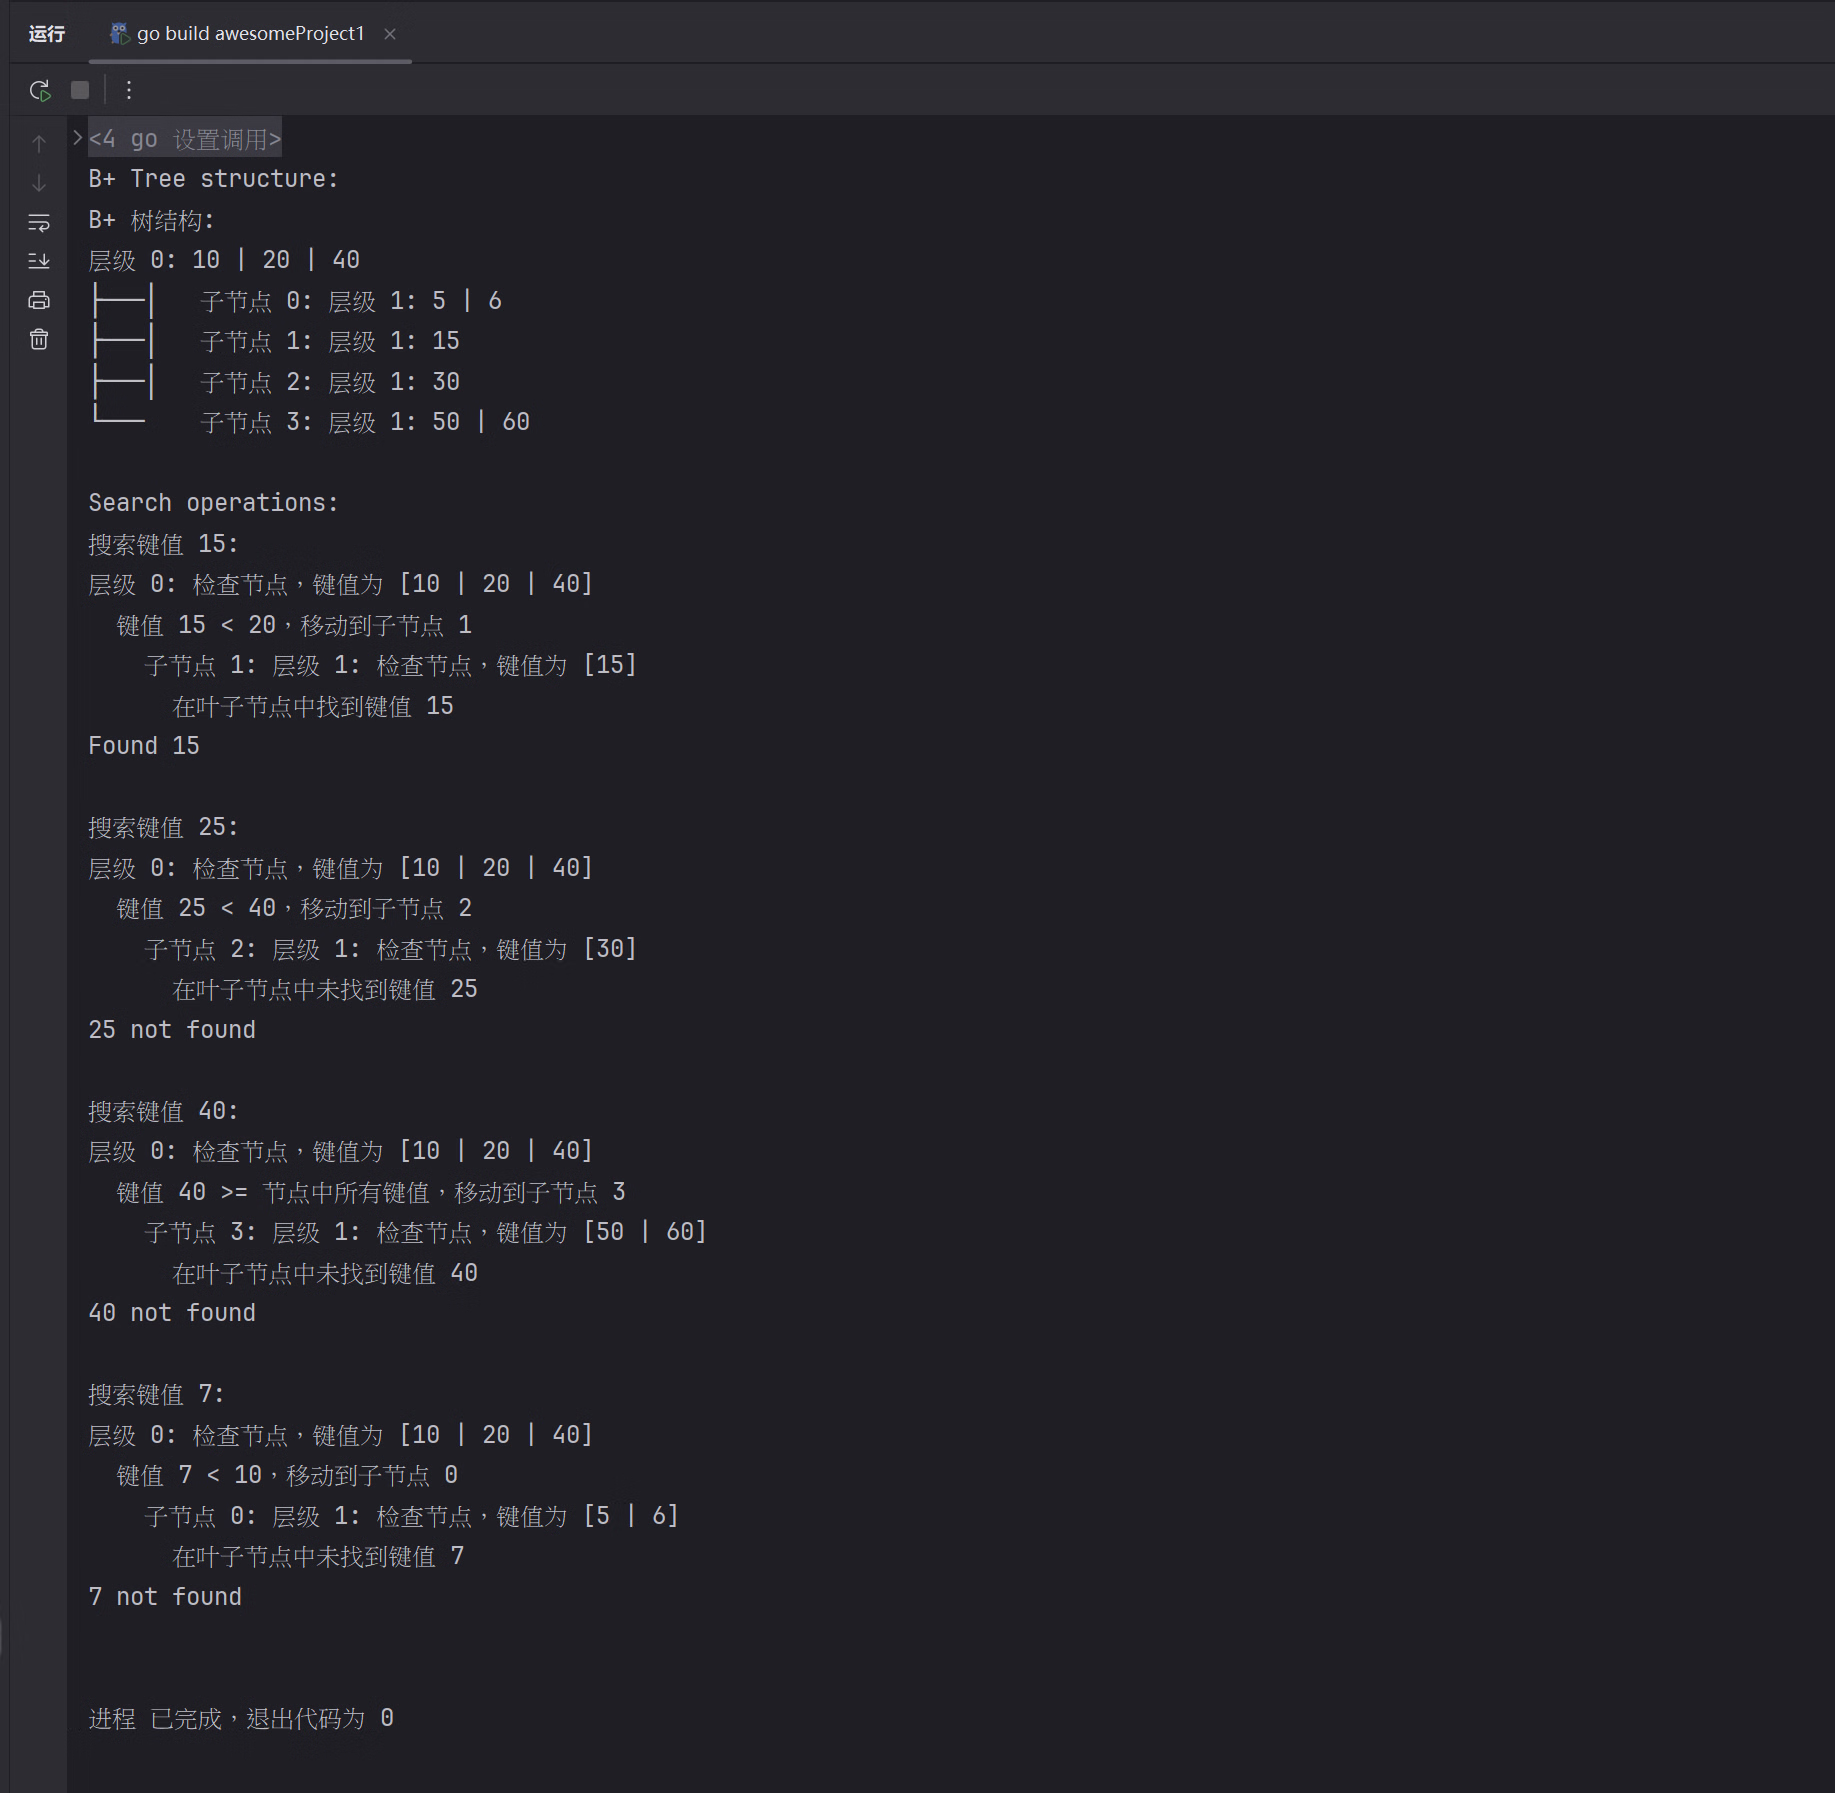
Task: Click the 'Found 15' output line
Action: (144, 746)
